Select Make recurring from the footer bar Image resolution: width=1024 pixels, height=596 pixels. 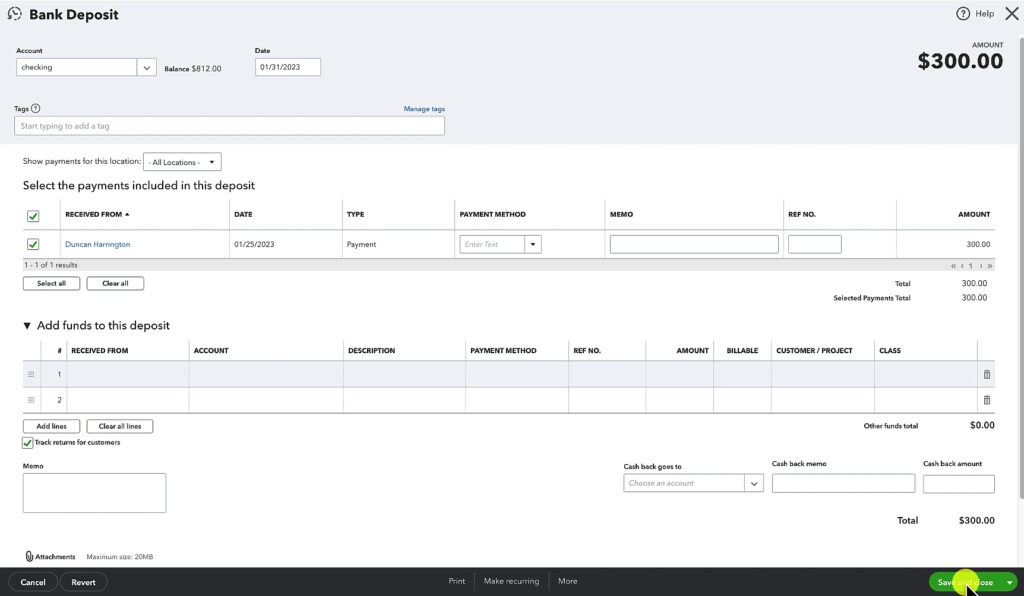point(511,580)
